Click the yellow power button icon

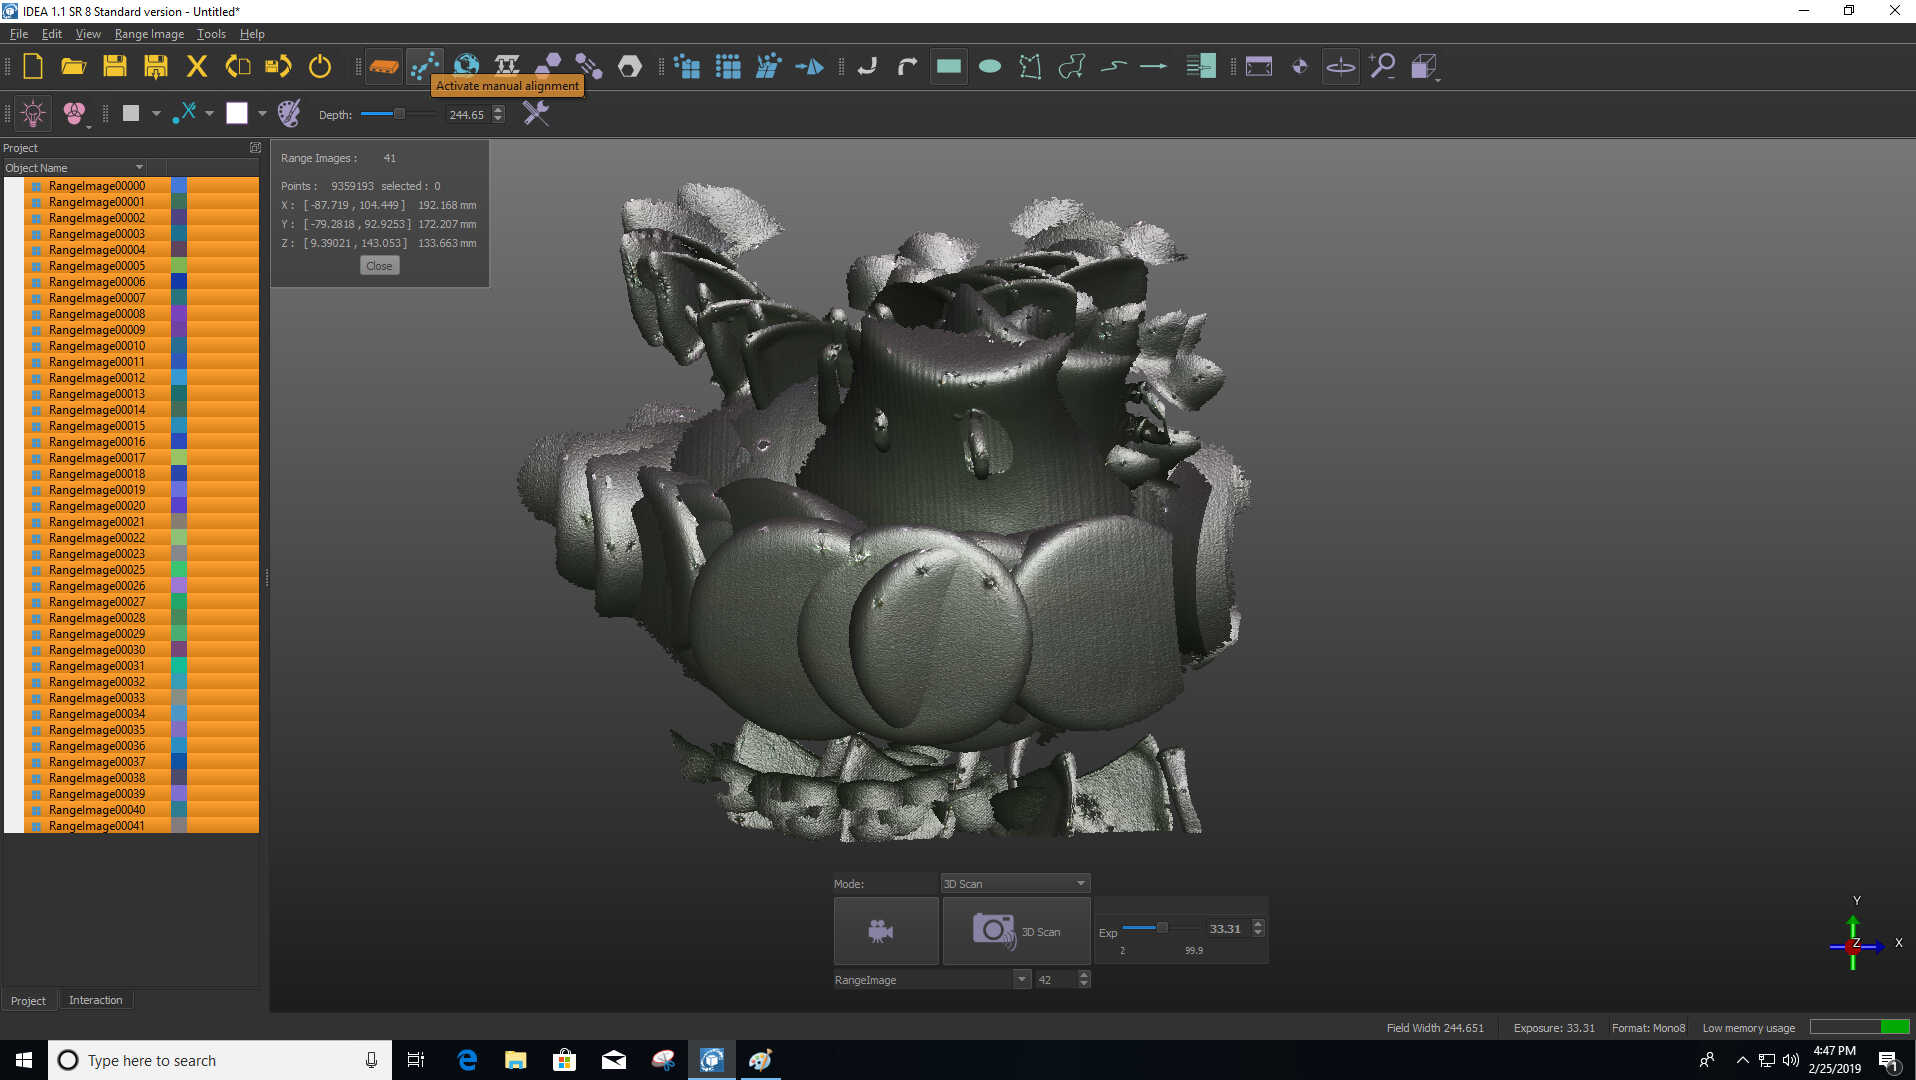coord(320,67)
